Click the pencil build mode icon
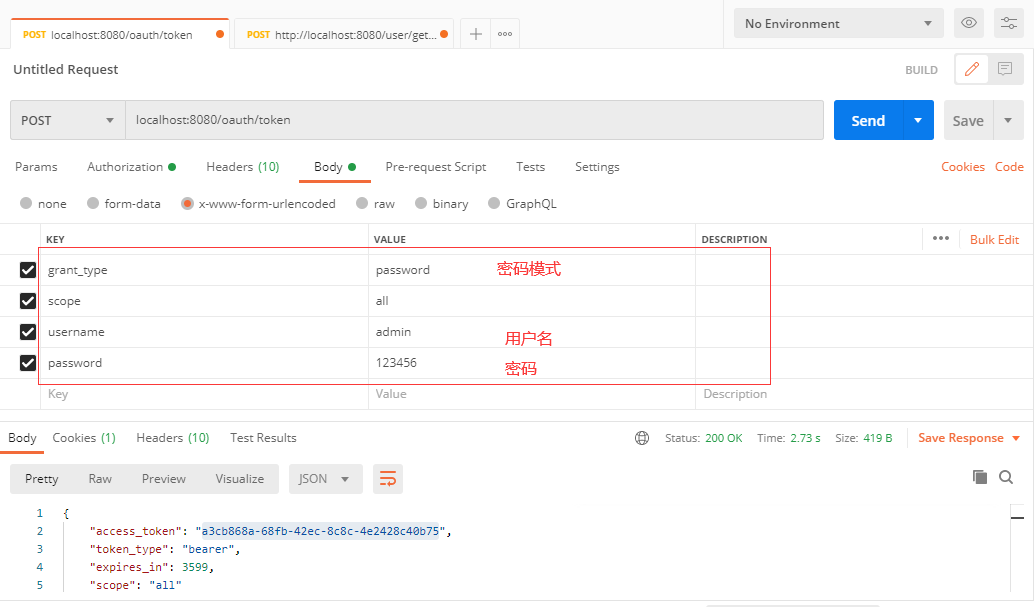 [x=971, y=69]
